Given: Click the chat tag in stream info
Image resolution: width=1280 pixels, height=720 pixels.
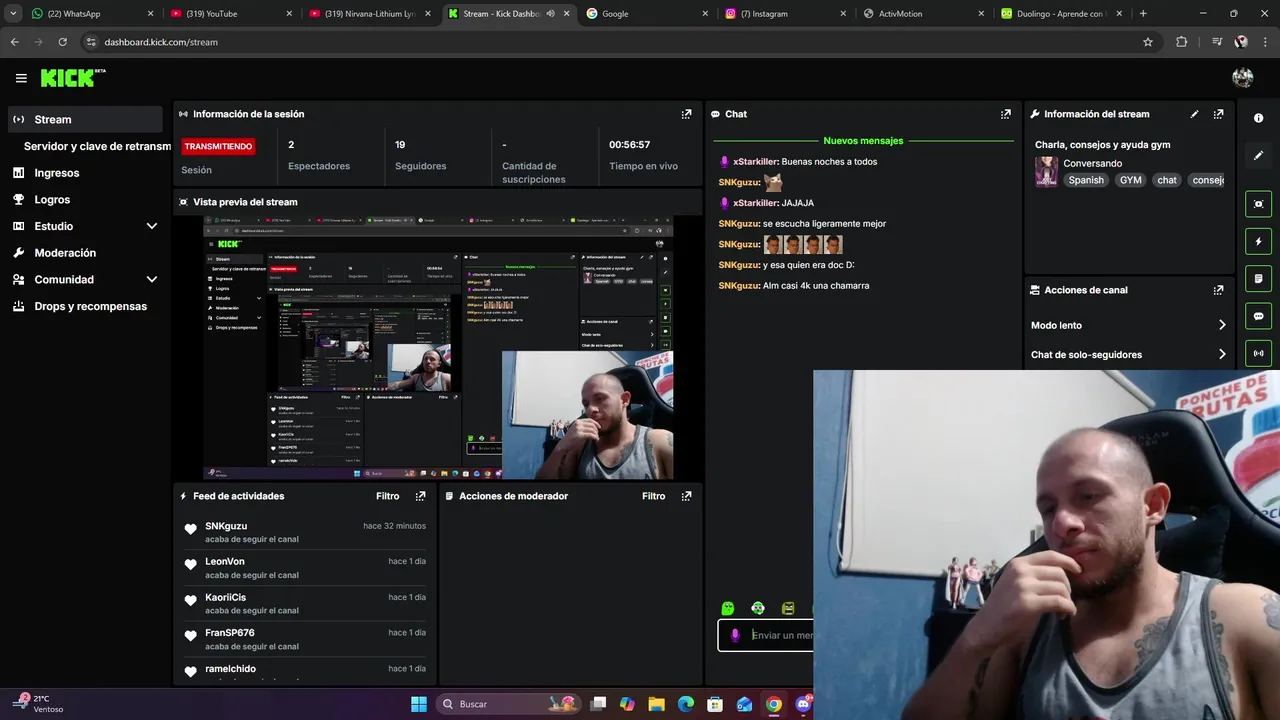Looking at the screenshot, I should tap(1167, 180).
